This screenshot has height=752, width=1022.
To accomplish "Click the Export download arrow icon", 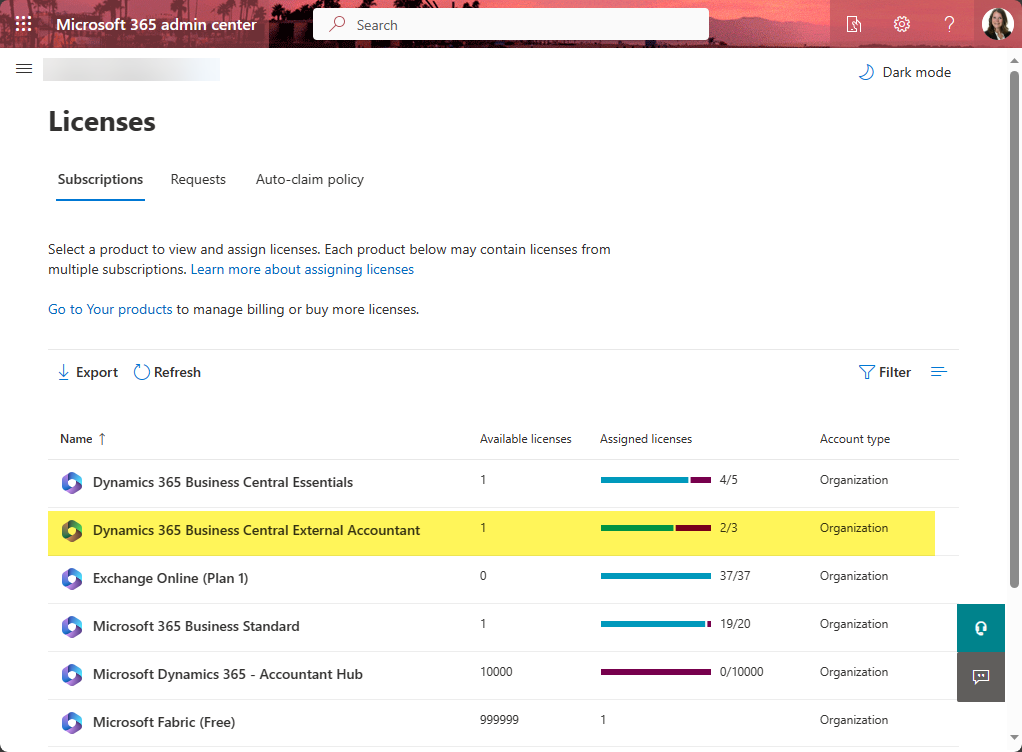I will tap(63, 372).
